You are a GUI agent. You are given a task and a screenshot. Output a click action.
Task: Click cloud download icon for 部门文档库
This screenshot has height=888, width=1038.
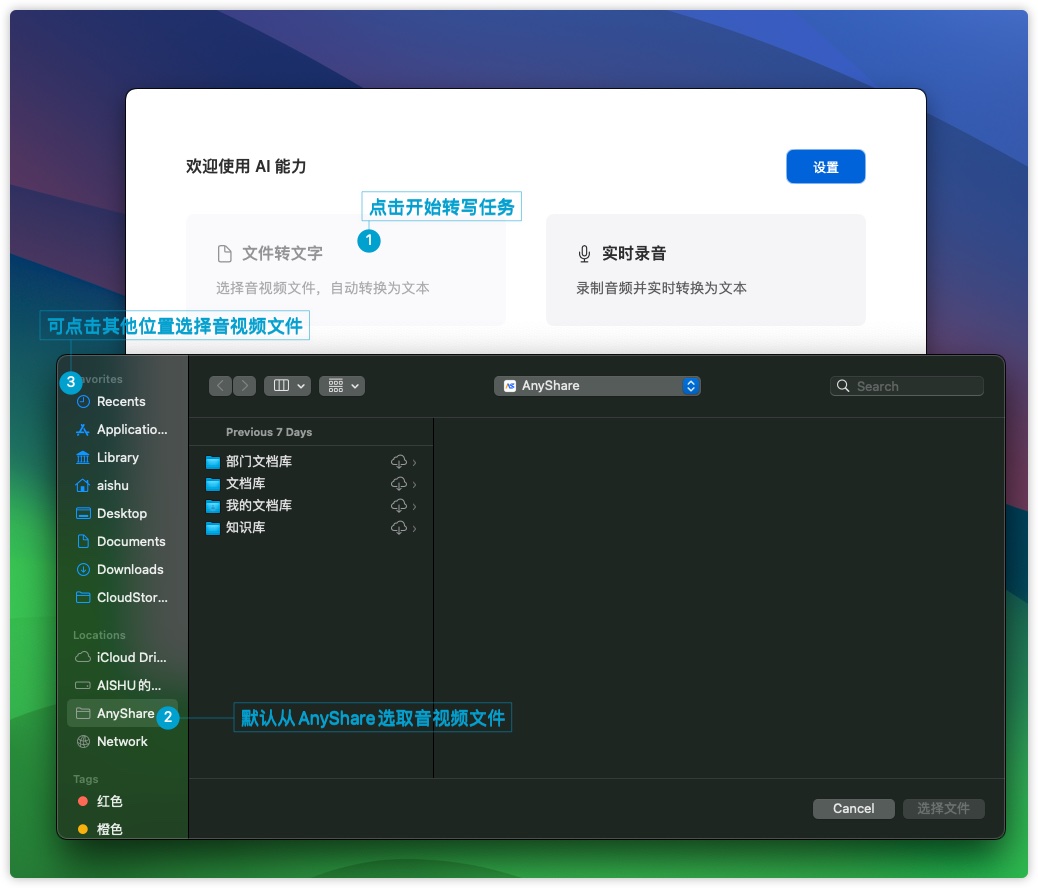tap(399, 462)
